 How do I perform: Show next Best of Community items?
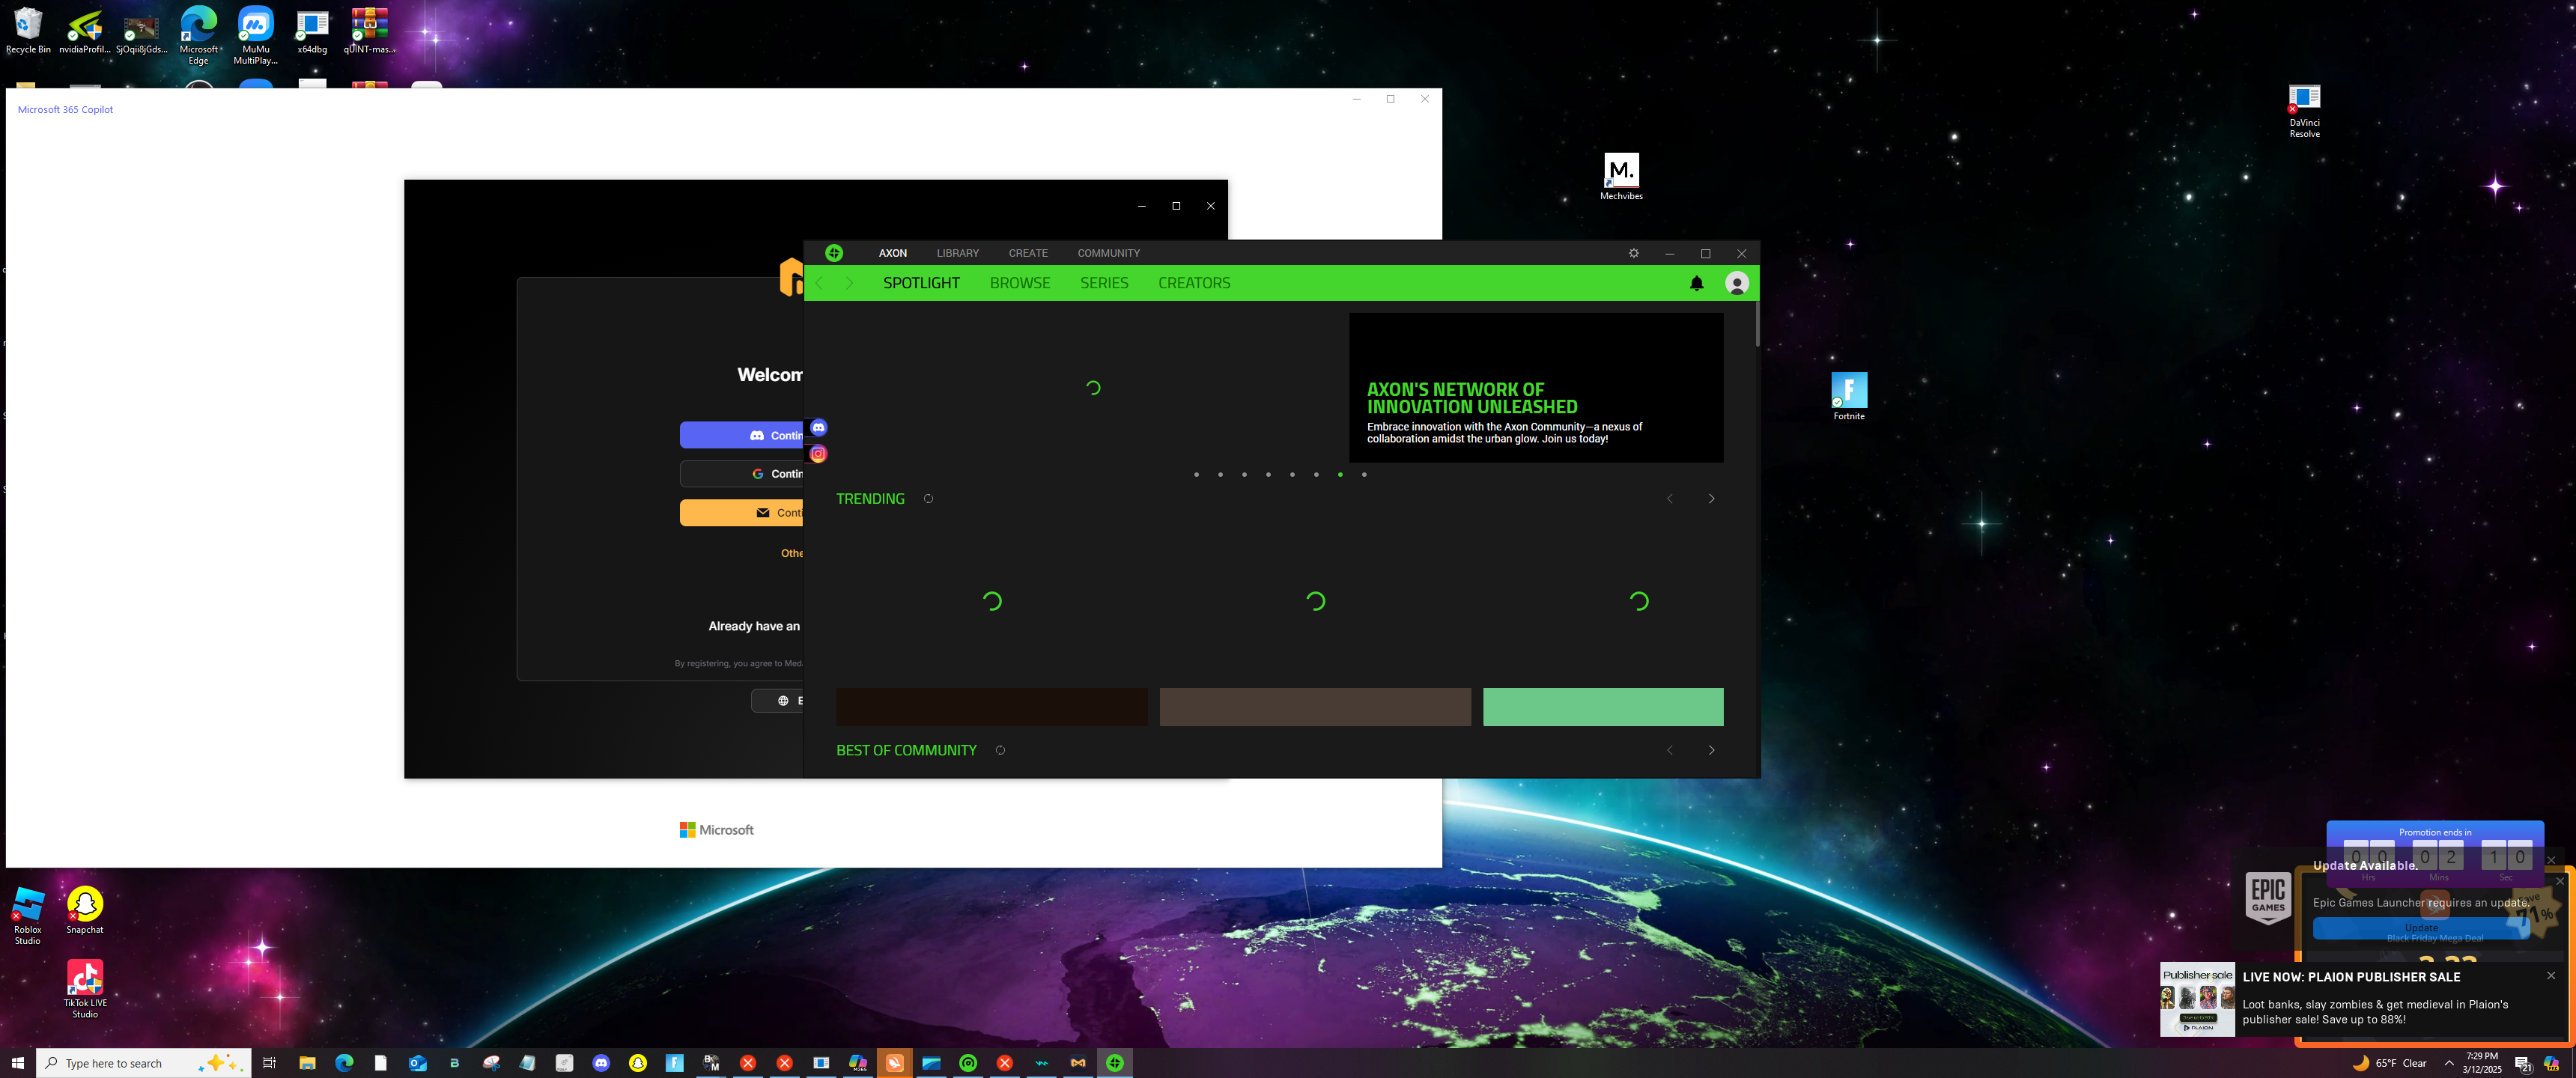(x=1711, y=750)
